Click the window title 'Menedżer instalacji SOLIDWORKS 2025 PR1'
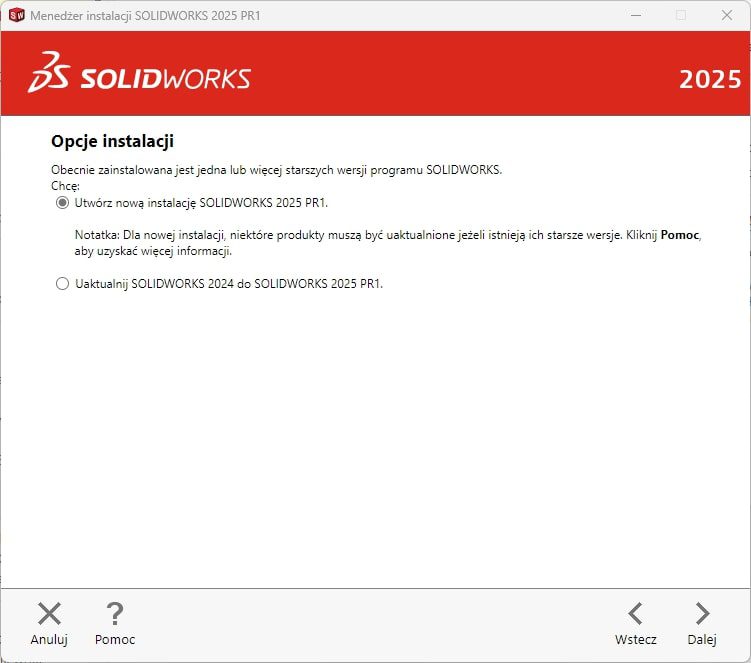The image size is (751, 663). point(145,16)
